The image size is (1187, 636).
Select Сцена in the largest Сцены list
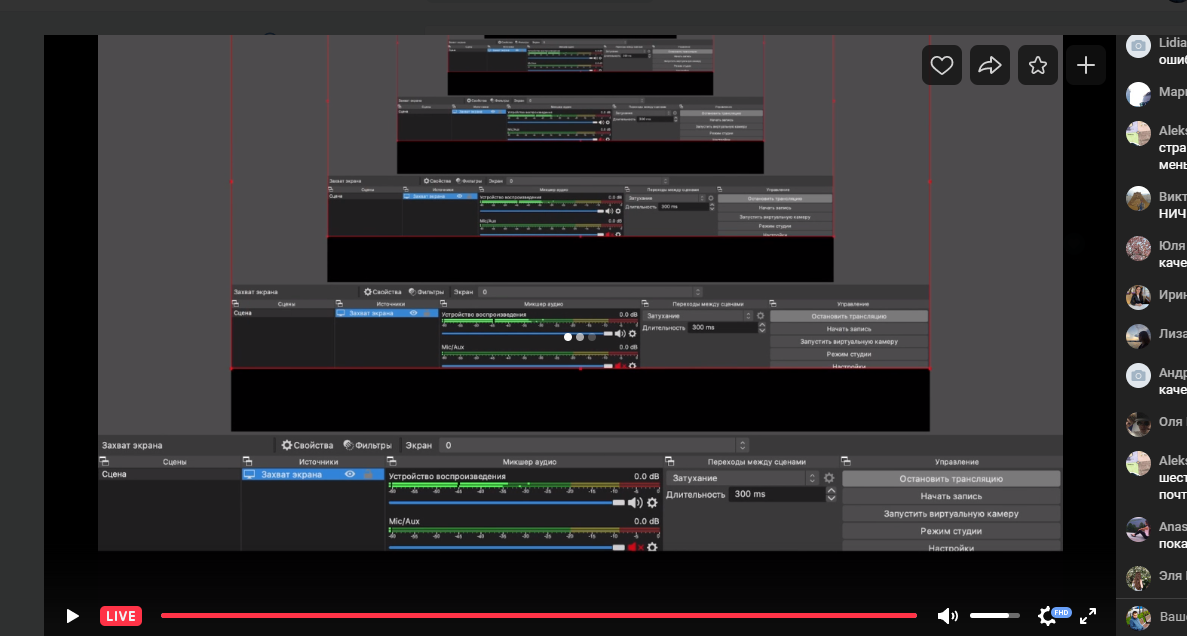tap(115, 474)
